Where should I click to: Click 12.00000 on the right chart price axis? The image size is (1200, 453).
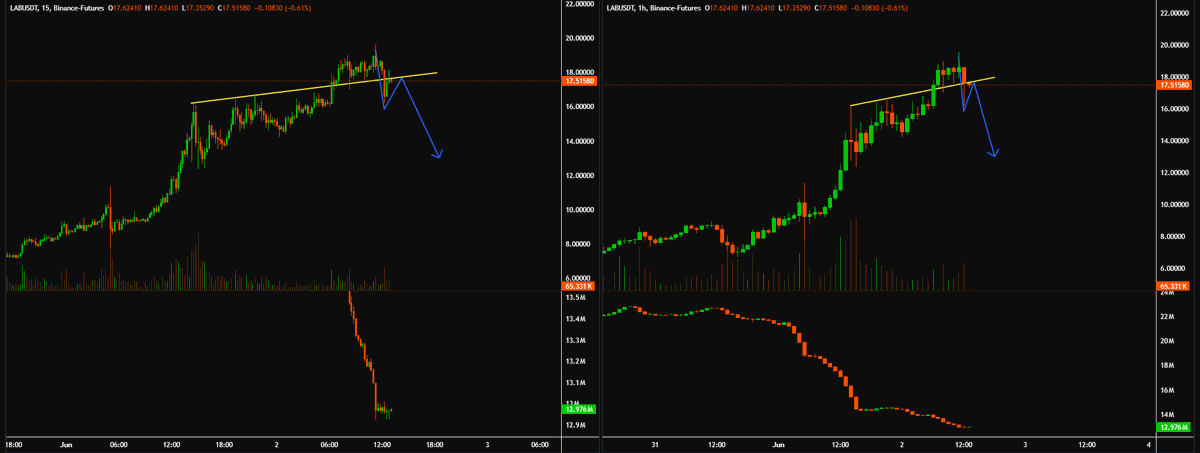1174,173
